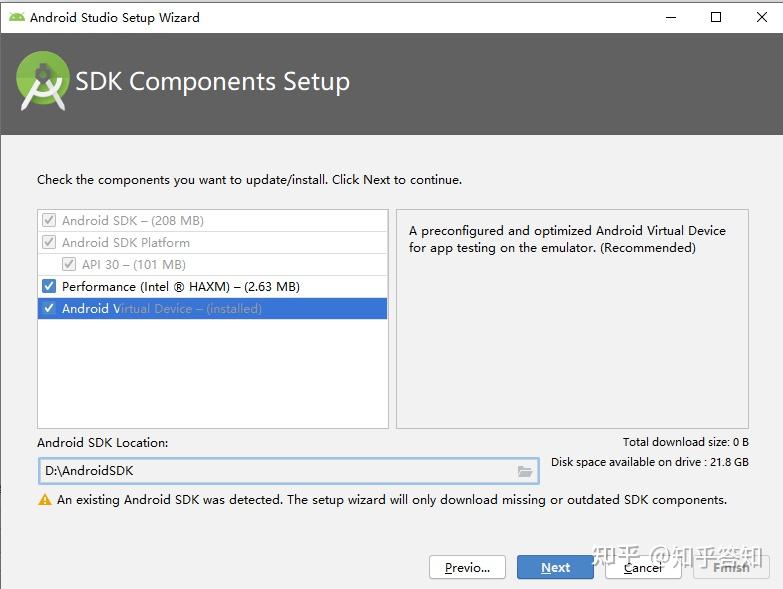Select the Android SDK Platform tree row
The image size is (783, 589).
pos(213,243)
